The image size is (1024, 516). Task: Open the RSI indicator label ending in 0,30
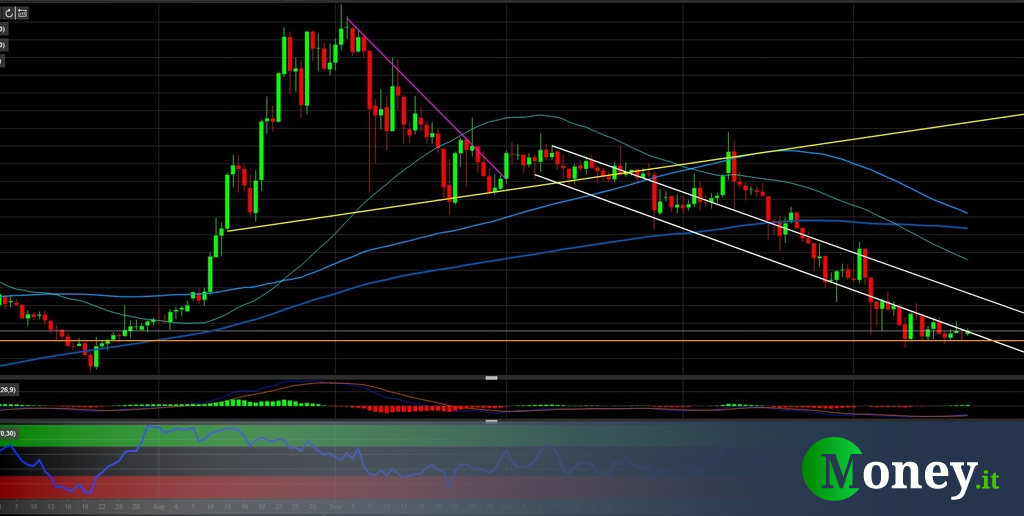[x=8, y=433]
